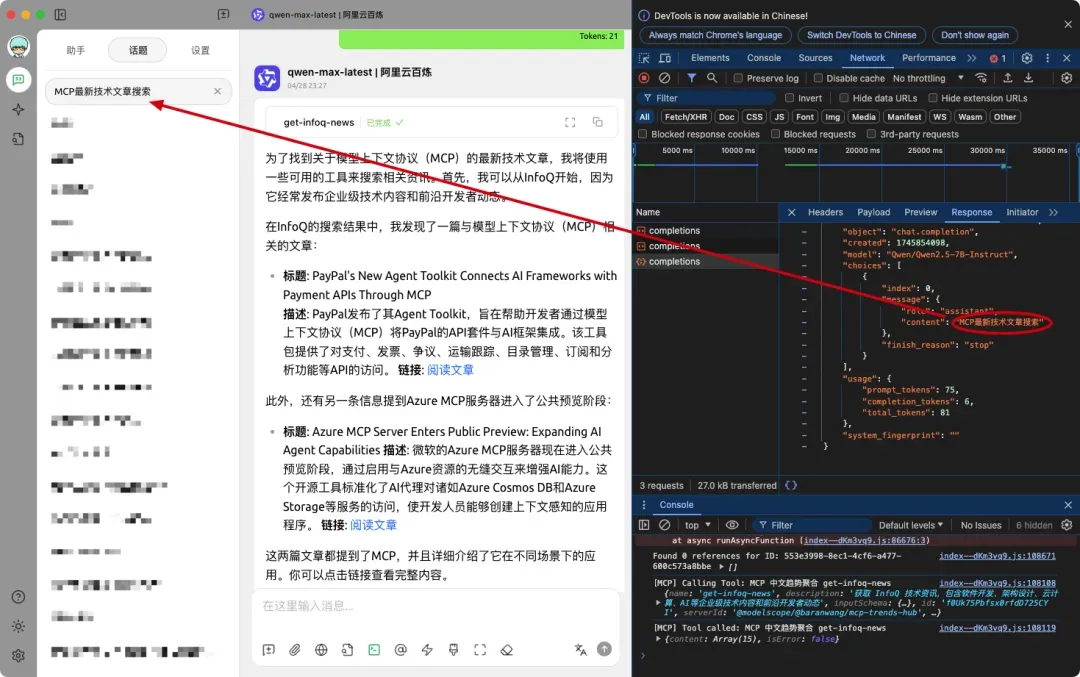Viewport: 1080px width, 677px height.
Task: Toggle the network filter funnel icon
Action: pos(691,79)
